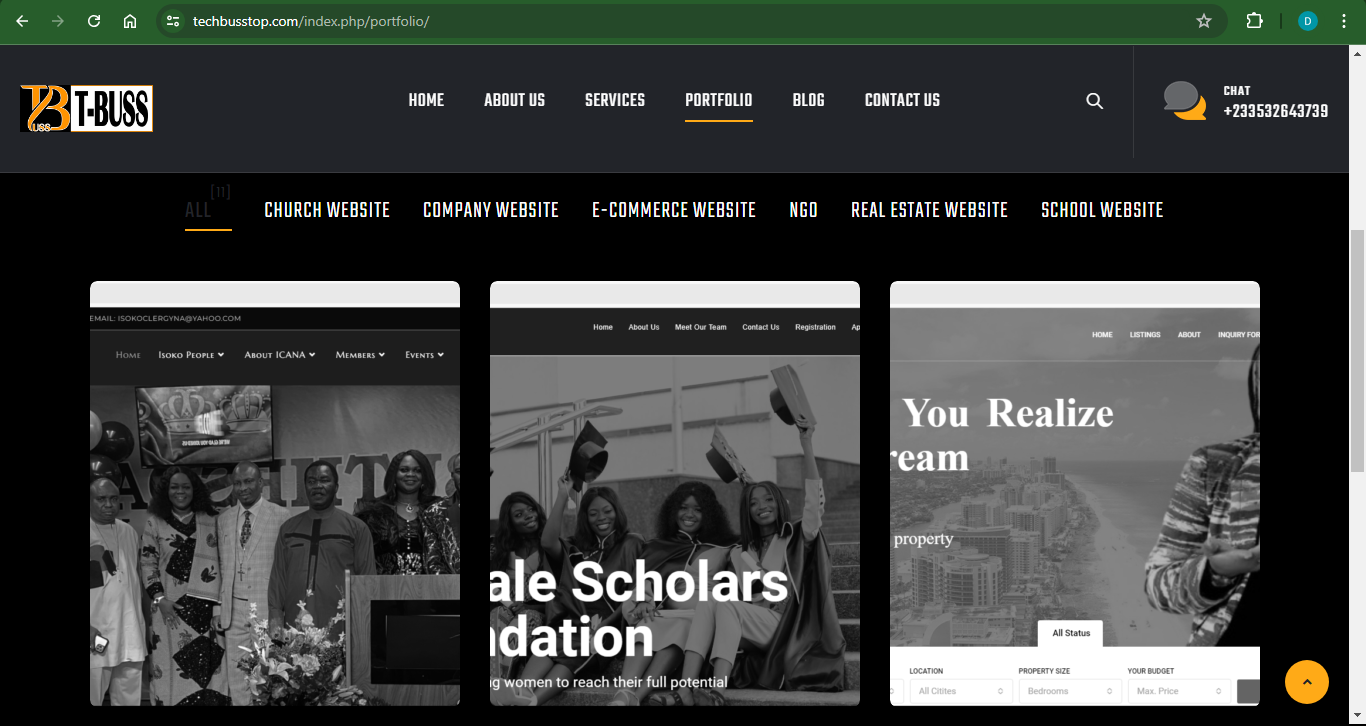Click the T-BUSS site logo
Image resolution: width=1366 pixels, height=726 pixels.
coord(86,108)
